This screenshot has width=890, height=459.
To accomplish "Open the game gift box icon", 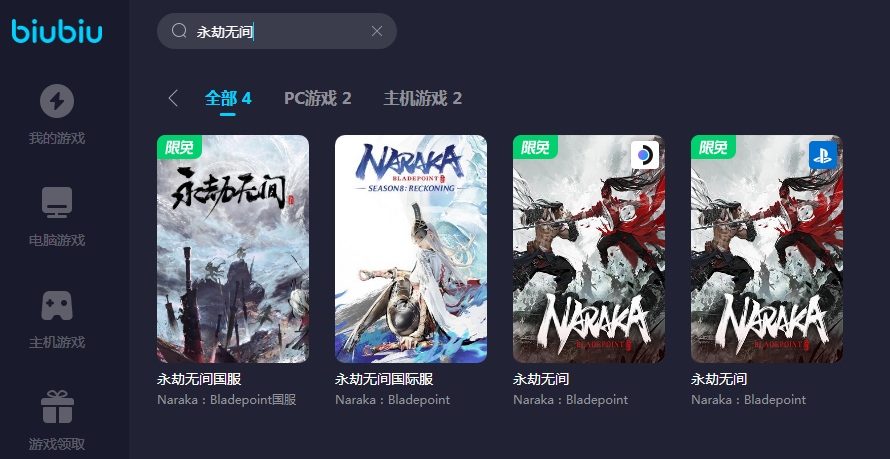I will click(x=57, y=407).
